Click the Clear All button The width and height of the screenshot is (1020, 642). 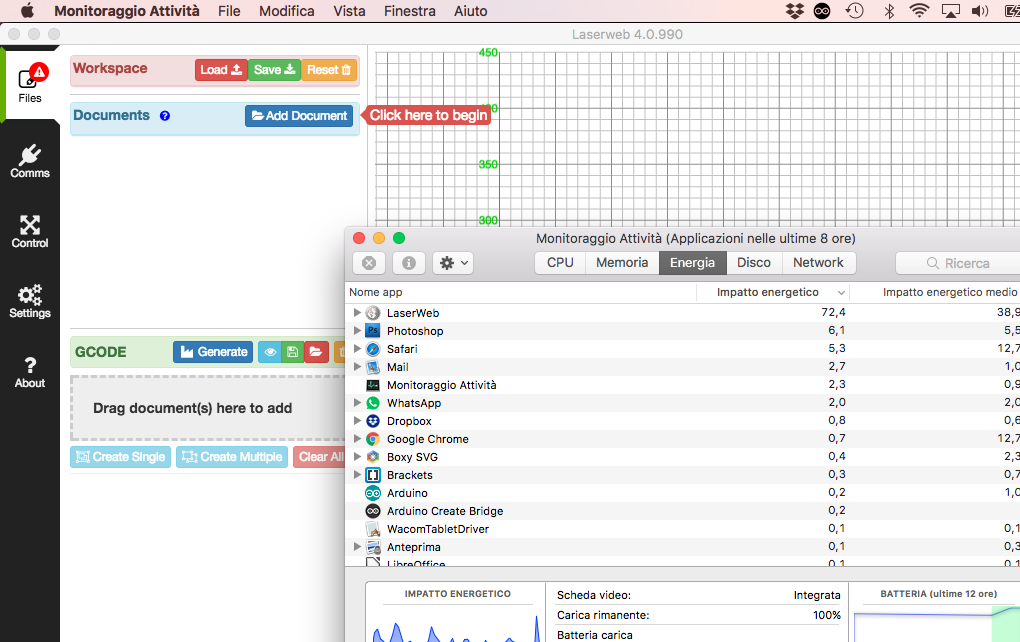[319, 457]
